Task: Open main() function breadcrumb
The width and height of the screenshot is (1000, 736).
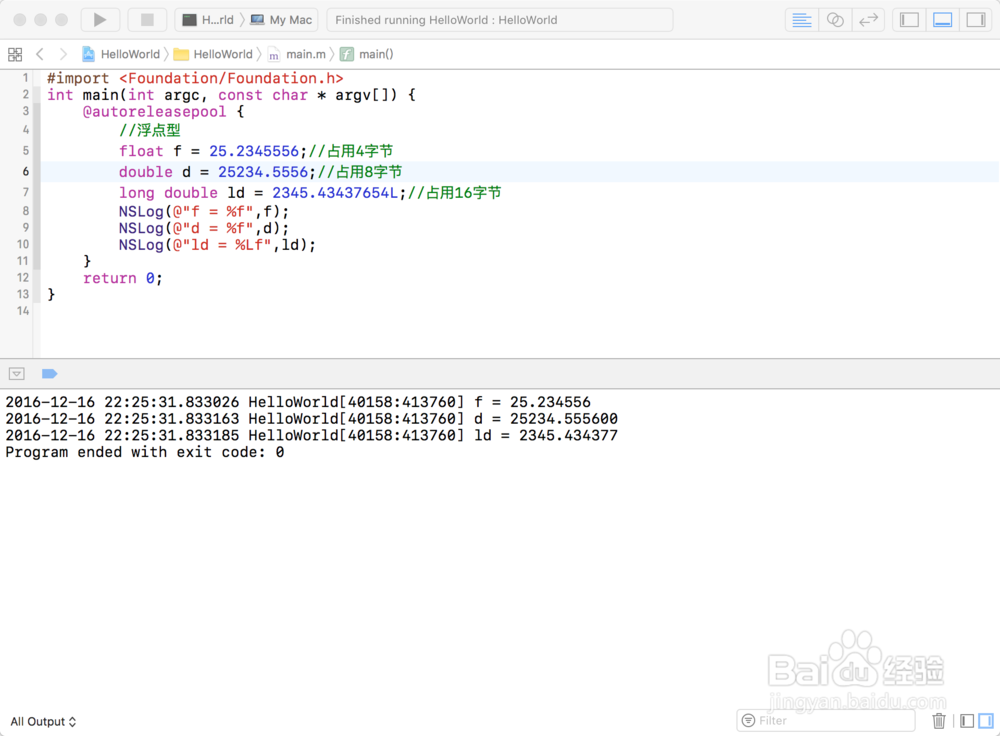Action: pos(367,54)
